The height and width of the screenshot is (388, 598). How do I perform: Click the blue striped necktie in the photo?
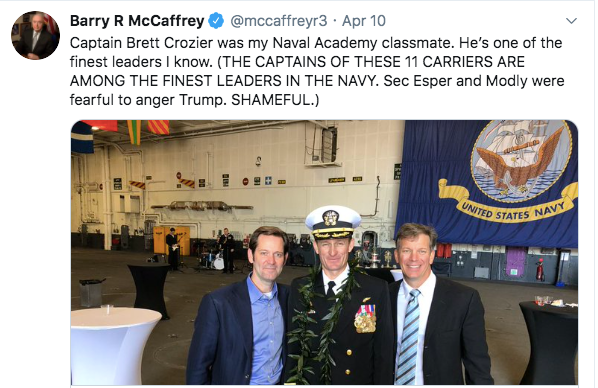click(x=409, y=336)
